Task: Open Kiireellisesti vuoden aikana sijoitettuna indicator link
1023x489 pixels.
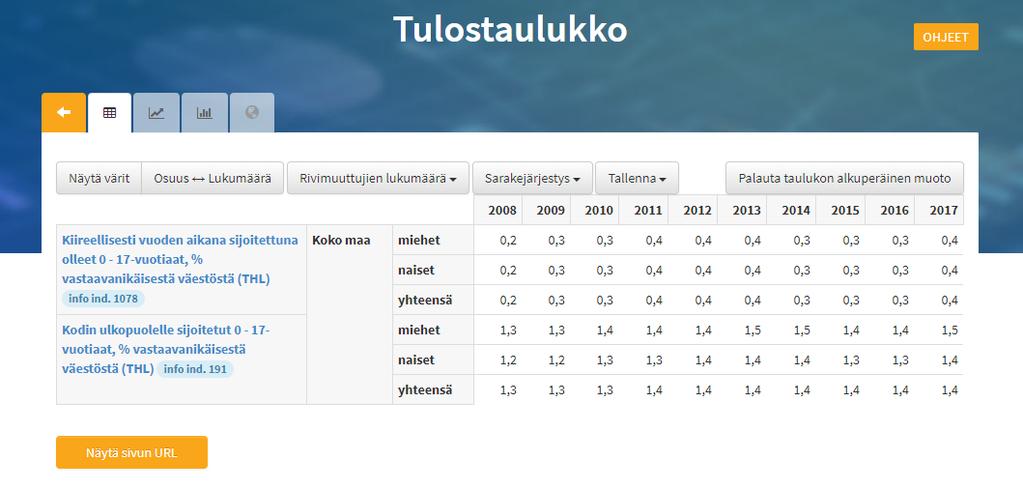Action: [x=180, y=259]
